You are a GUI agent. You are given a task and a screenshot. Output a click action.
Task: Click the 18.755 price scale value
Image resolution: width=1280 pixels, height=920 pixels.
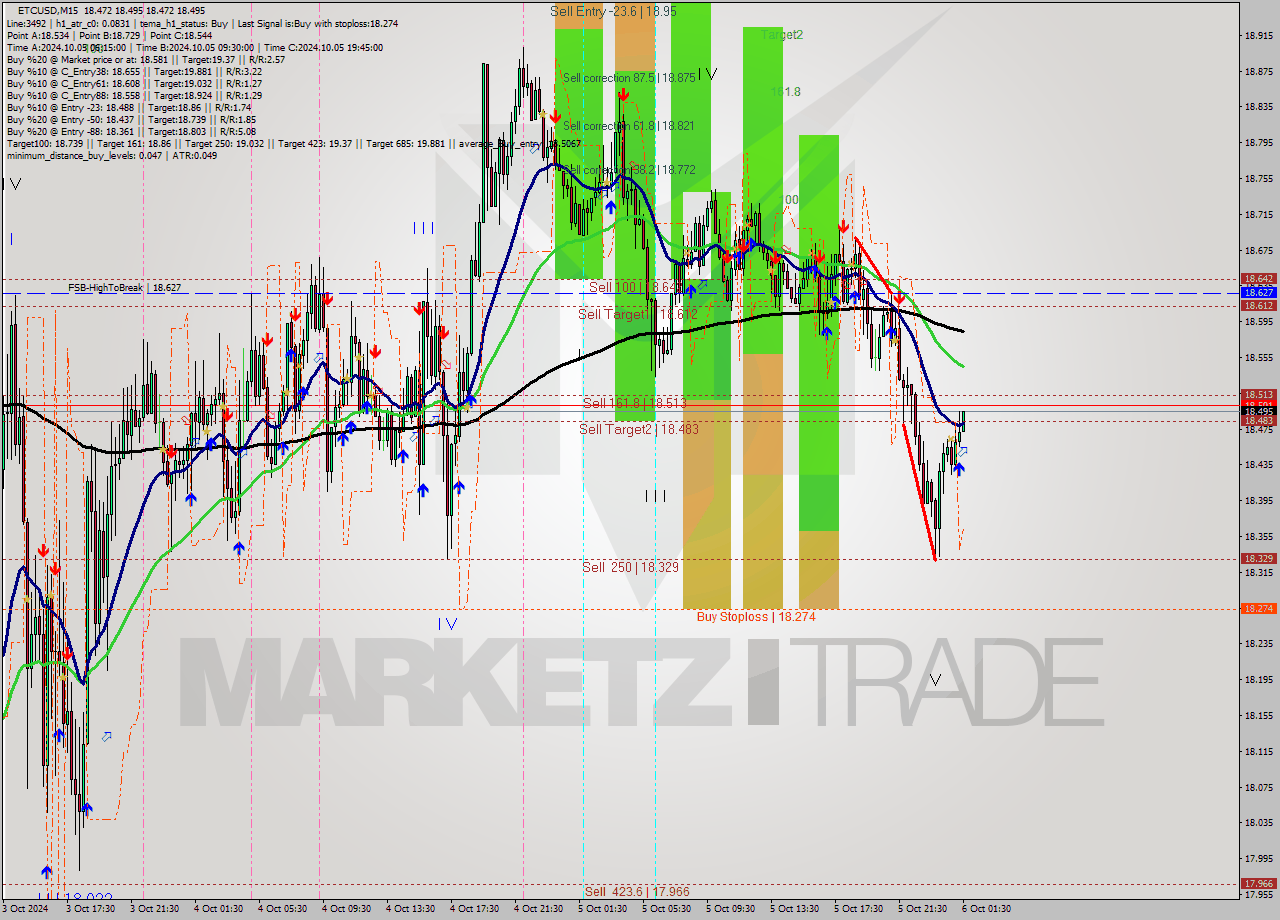point(1258,179)
